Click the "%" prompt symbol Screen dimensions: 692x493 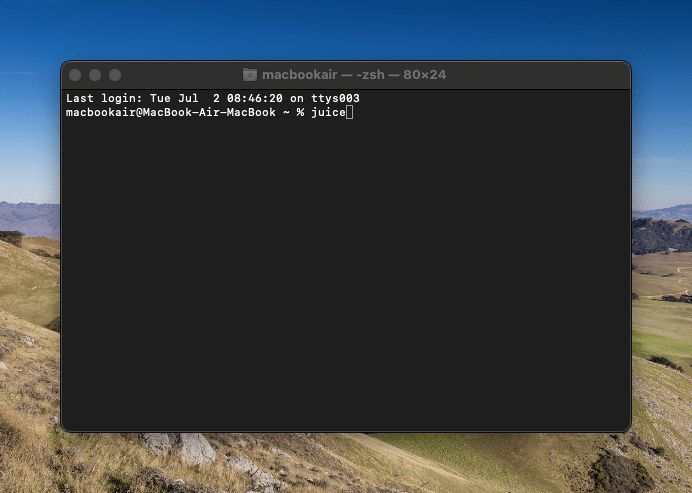(x=300, y=113)
